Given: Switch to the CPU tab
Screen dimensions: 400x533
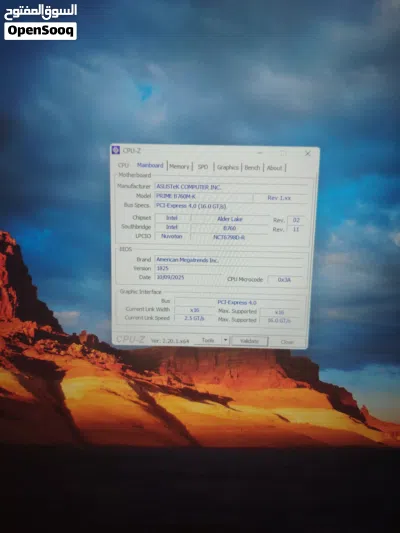Looking at the screenshot, I should coord(123,165).
